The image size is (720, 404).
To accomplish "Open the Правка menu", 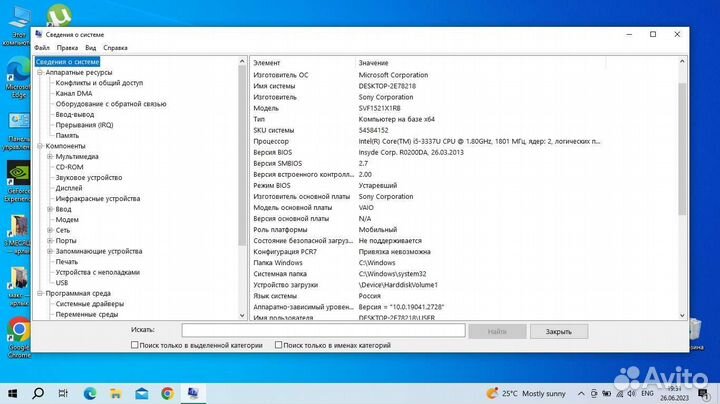I will click(x=67, y=48).
